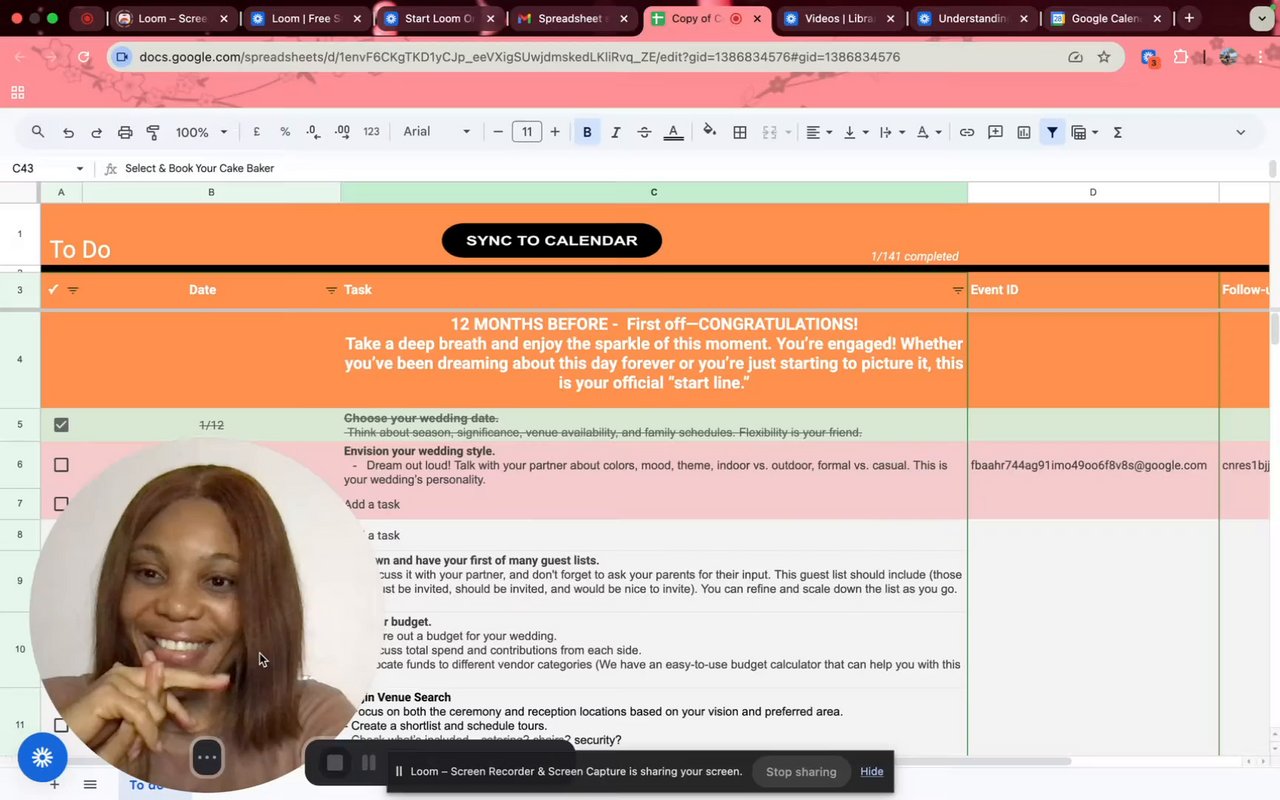Open the fill color paint bucket

(x=709, y=132)
